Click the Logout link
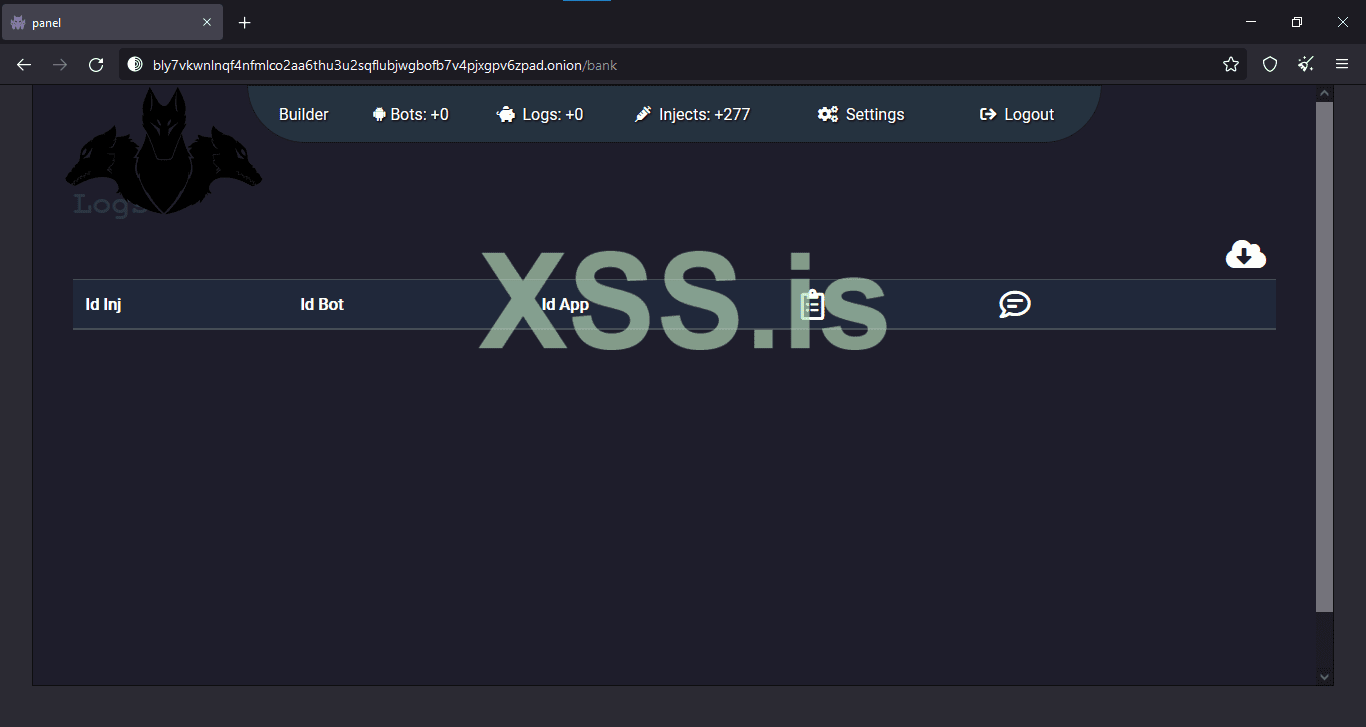Screen dimensions: 1366x727 click(1017, 114)
